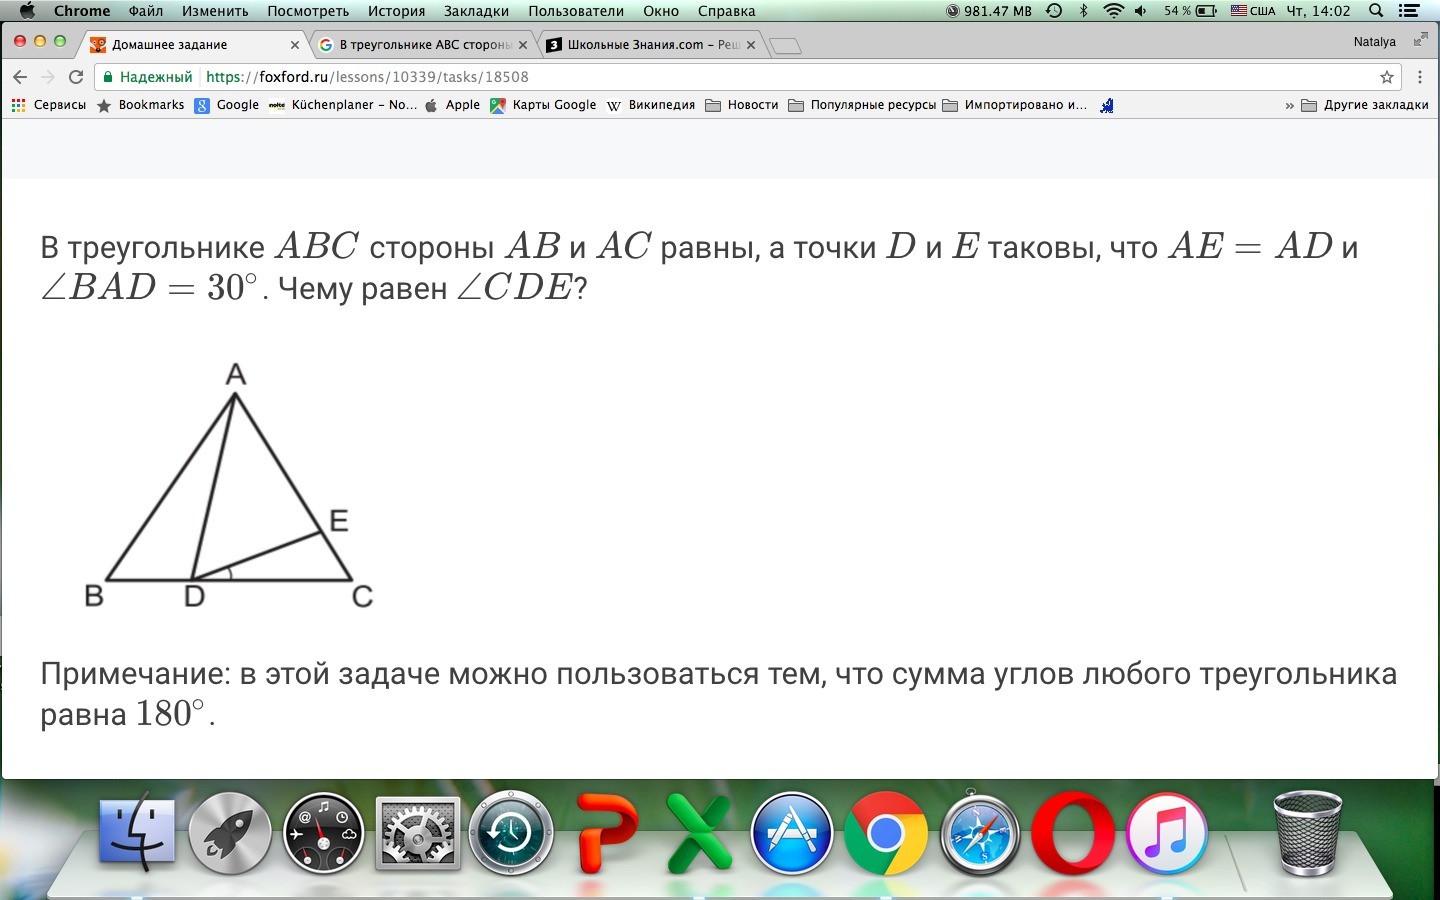
Task: Expand the Импортировано и… bookmarks folder
Action: pyautogui.click(x=1015, y=105)
